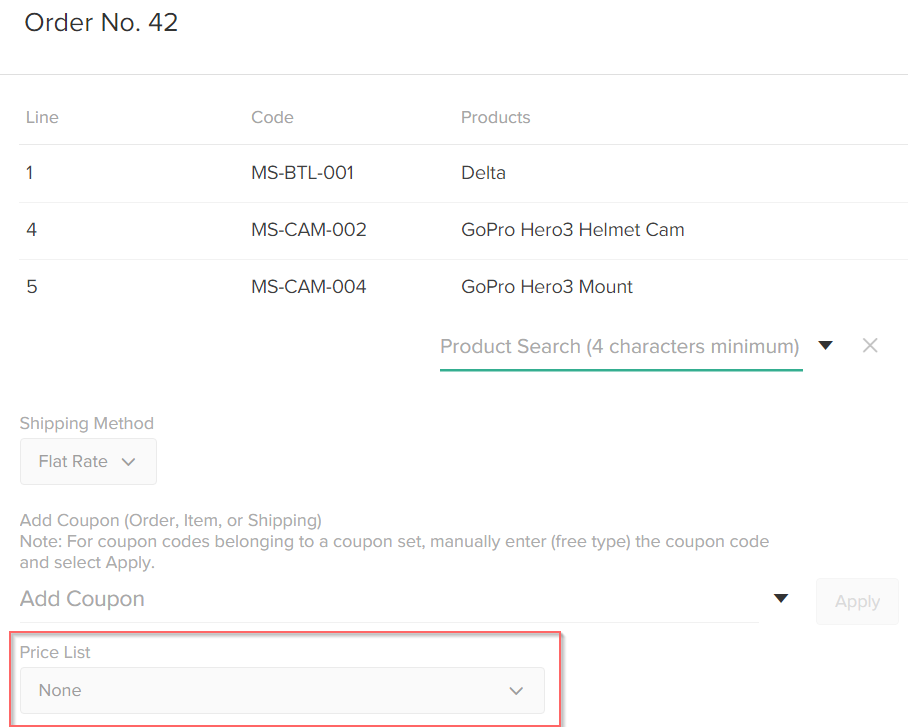Clear the product search with the X icon
This screenshot has width=908, height=727.
pyautogui.click(x=869, y=345)
